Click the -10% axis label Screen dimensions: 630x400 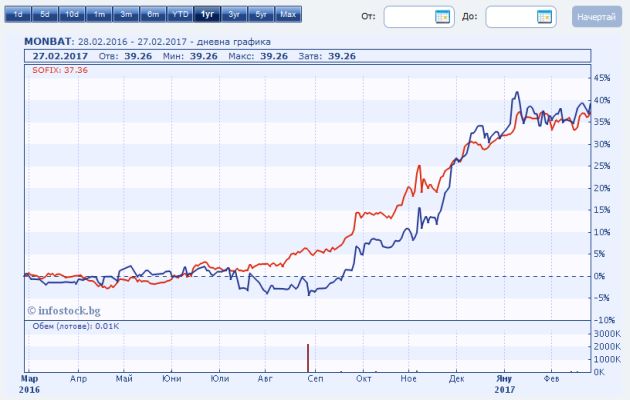click(x=605, y=320)
